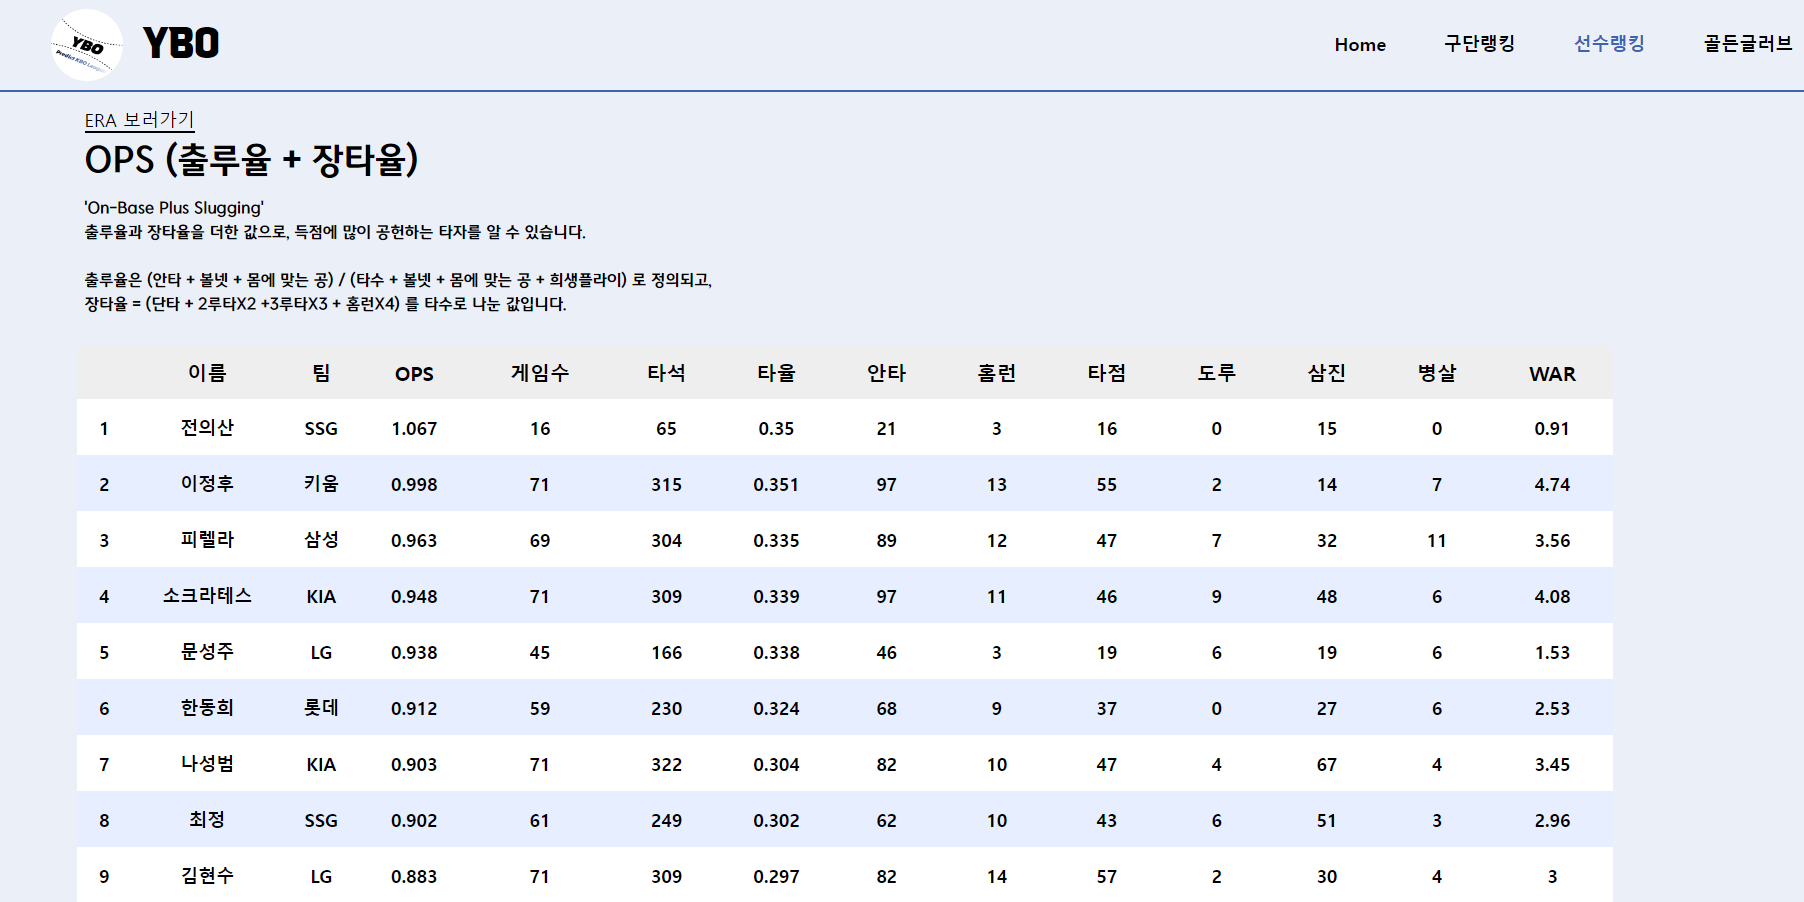Image resolution: width=1804 pixels, height=902 pixels.
Task: Click 롯데 team cell for 한동희
Action: click(321, 708)
